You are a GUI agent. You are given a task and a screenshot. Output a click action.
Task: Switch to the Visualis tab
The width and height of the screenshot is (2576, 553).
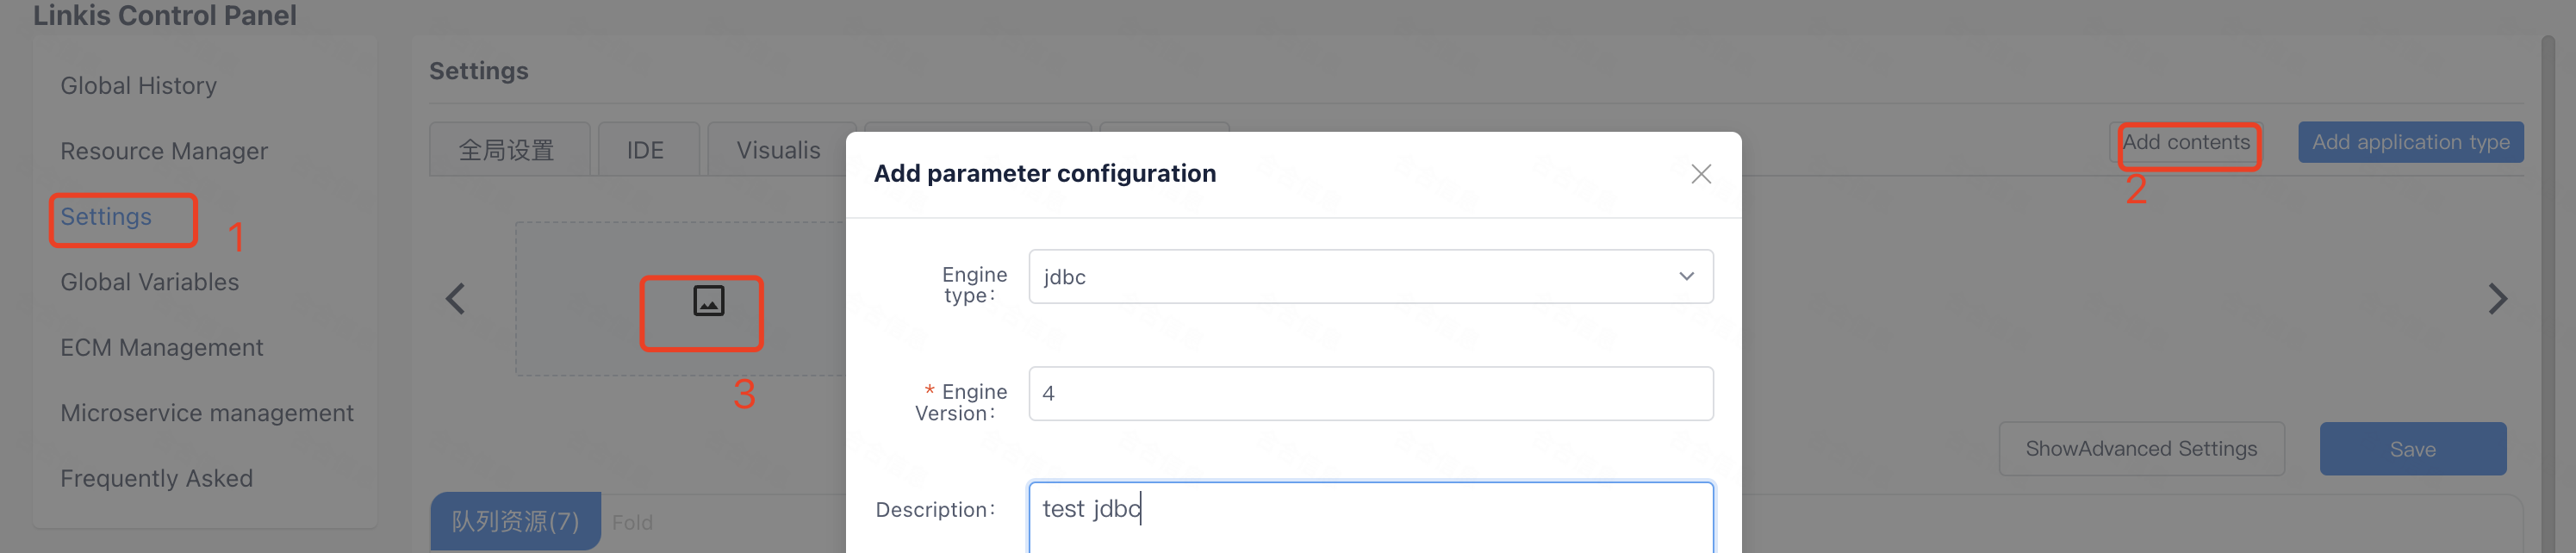tap(778, 150)
